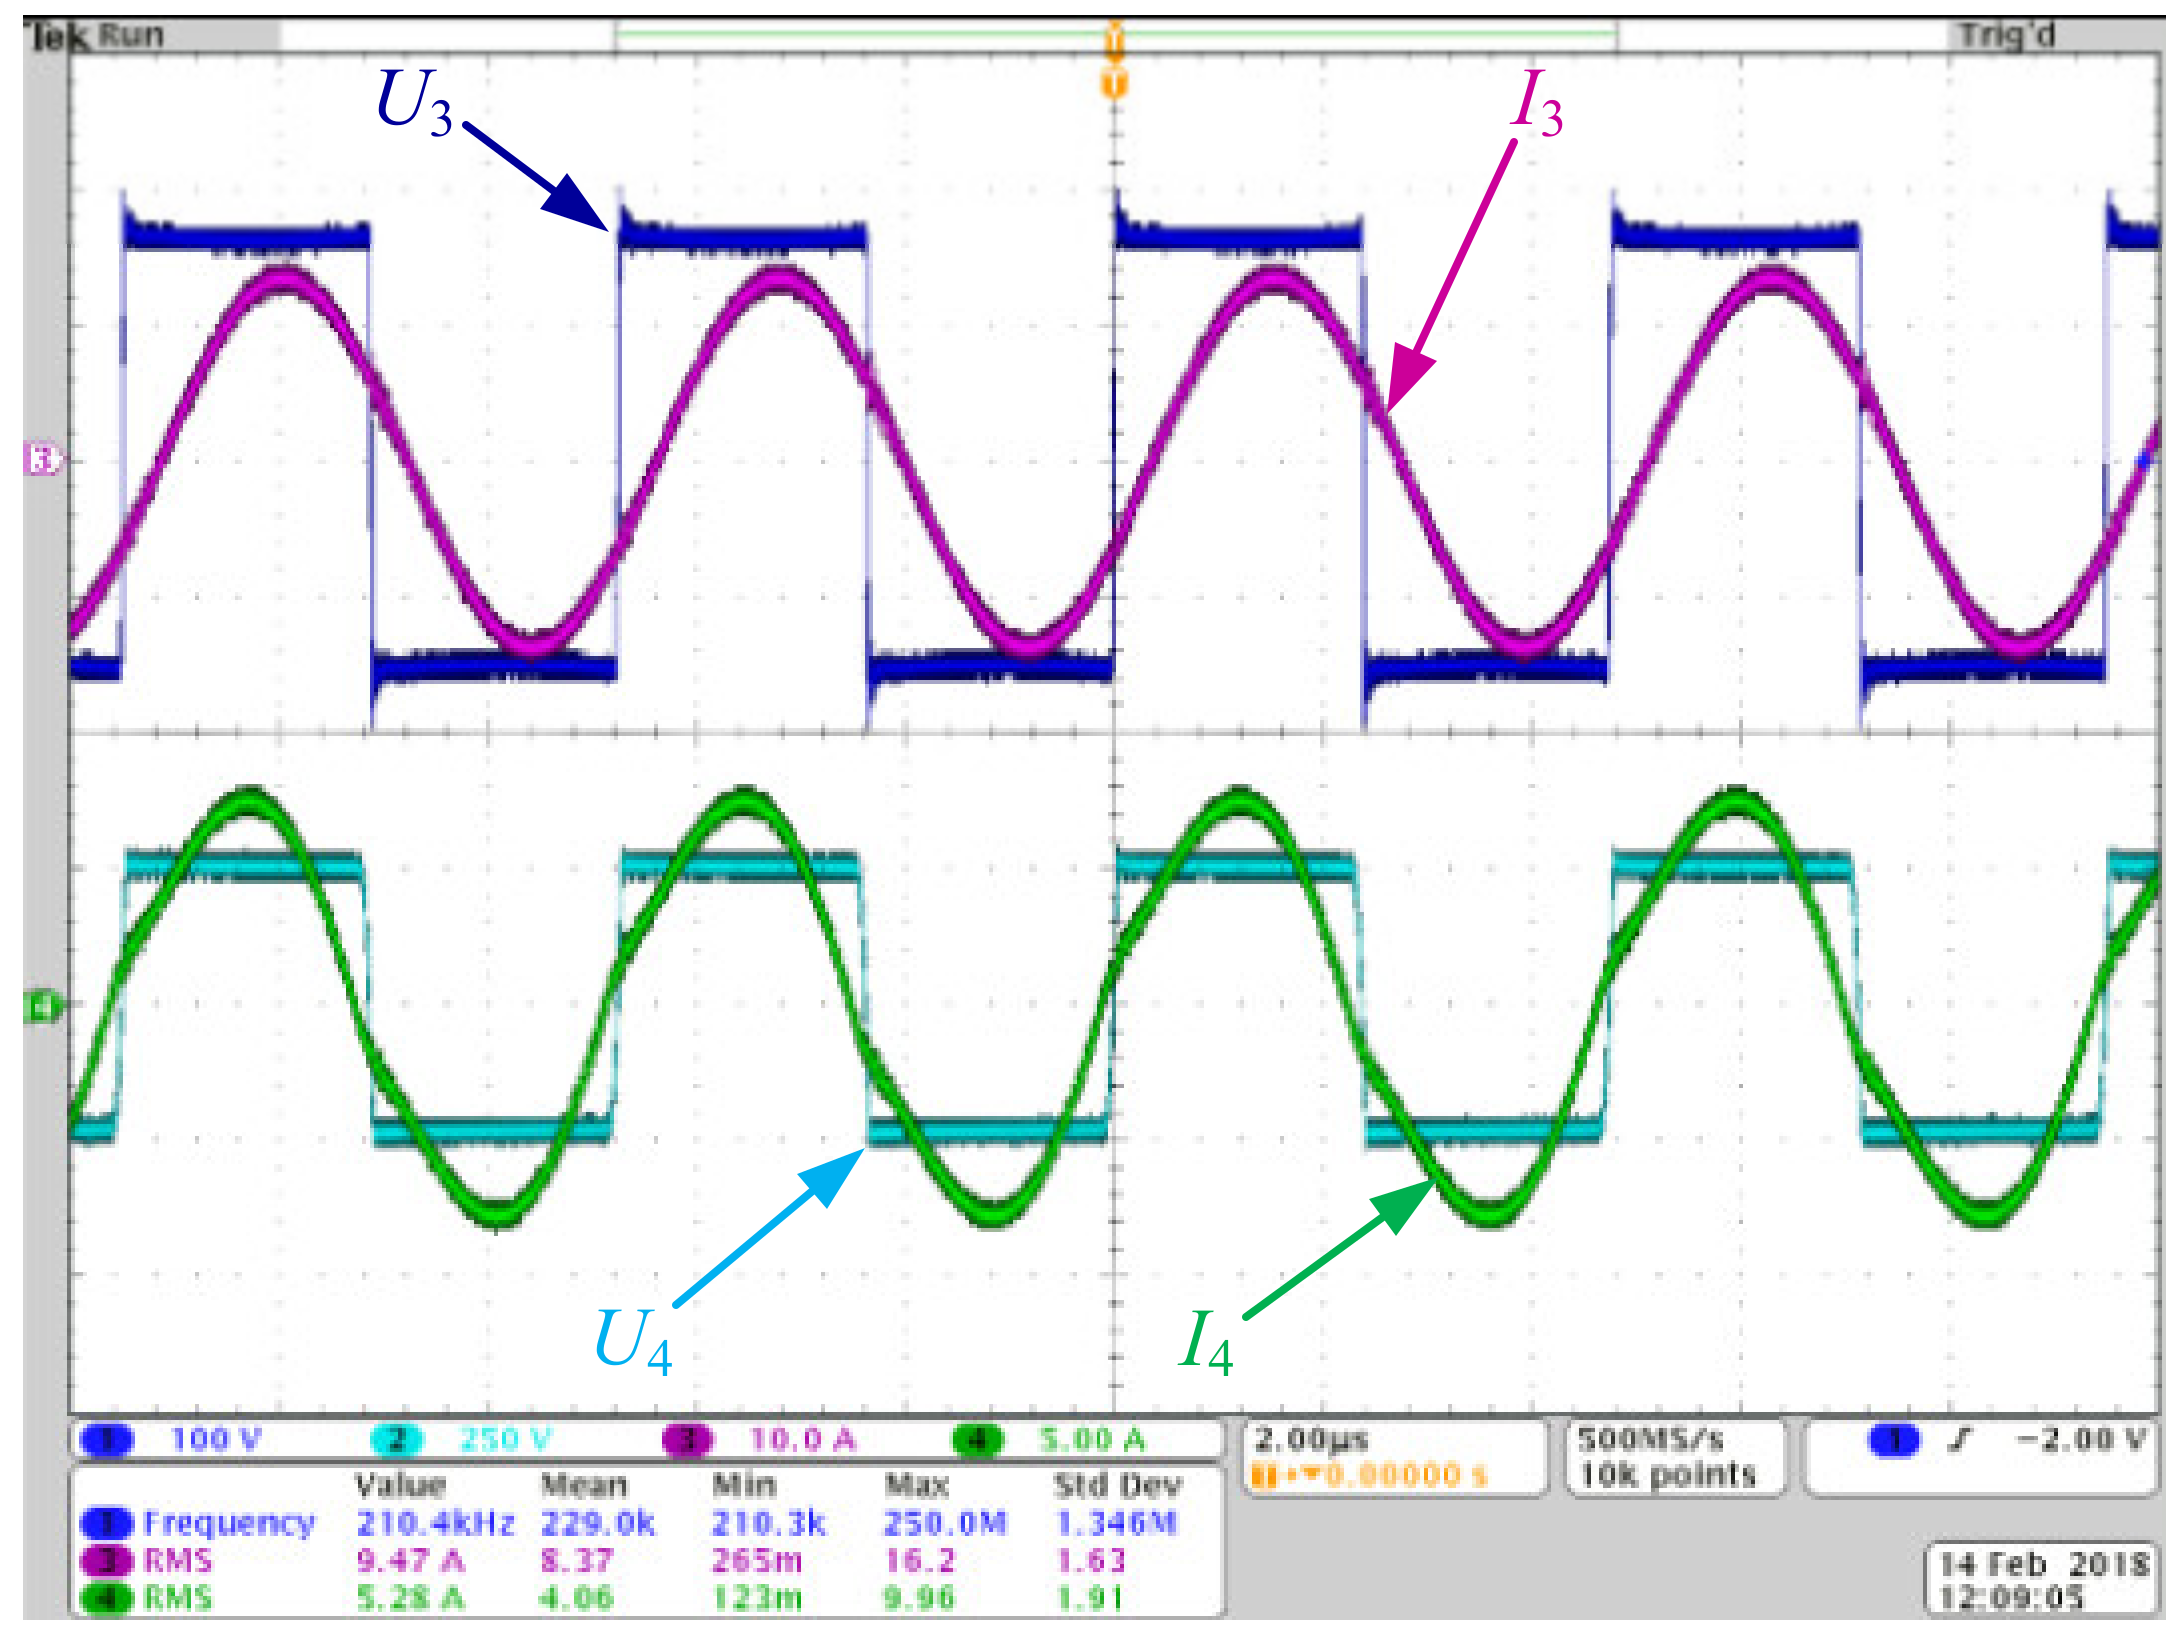Viewport: 2181px width, 1644px height.
Task: Click the 2.00µs horizontal timebase readout
Action: (x=1311, y=1440)
